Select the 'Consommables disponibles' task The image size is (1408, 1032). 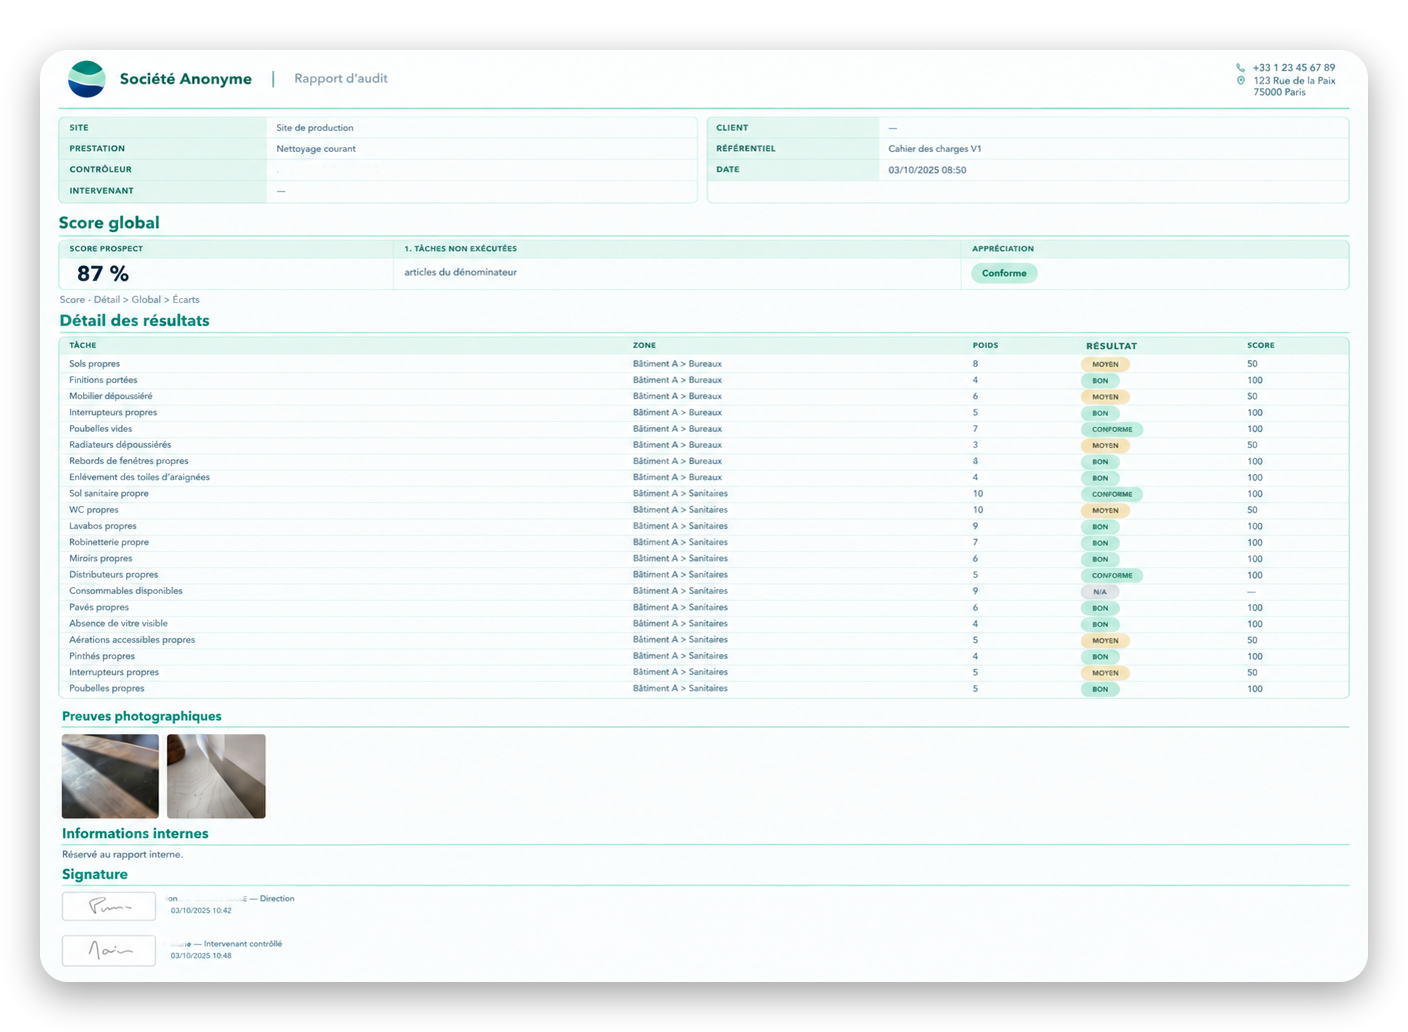[x=126, y=591]
